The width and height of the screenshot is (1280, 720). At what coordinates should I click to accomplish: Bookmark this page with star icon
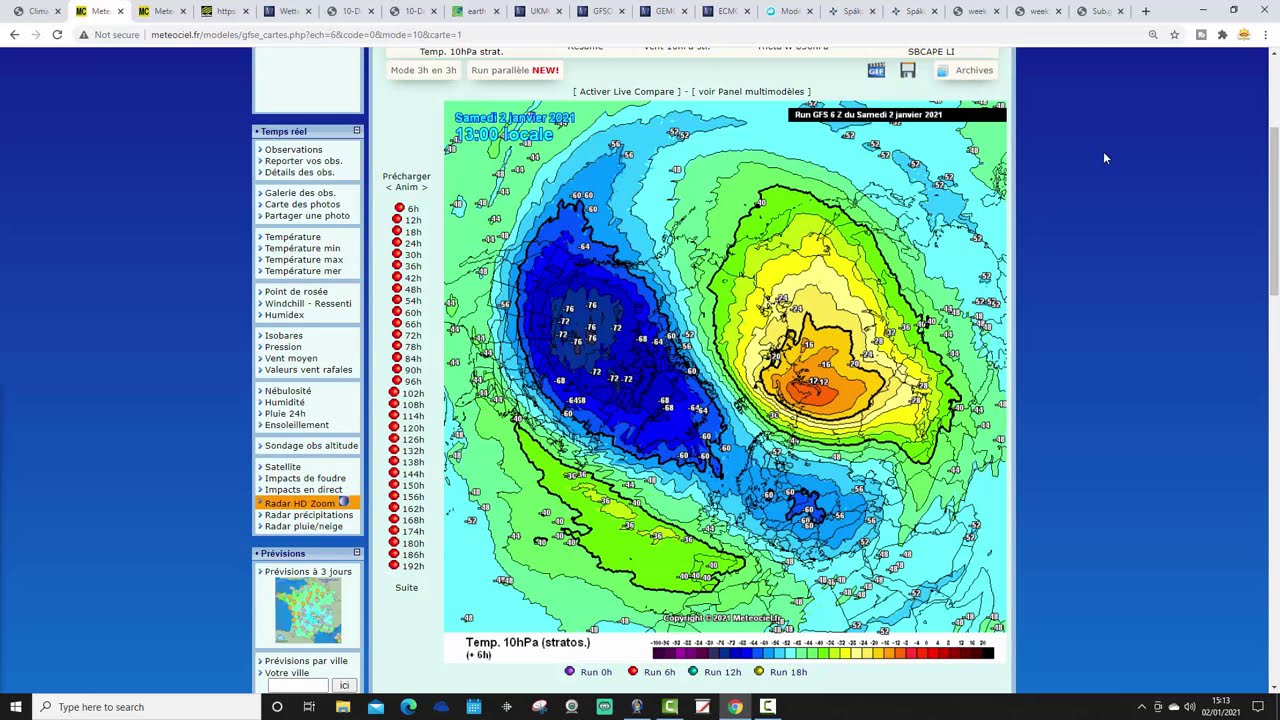1175,34
